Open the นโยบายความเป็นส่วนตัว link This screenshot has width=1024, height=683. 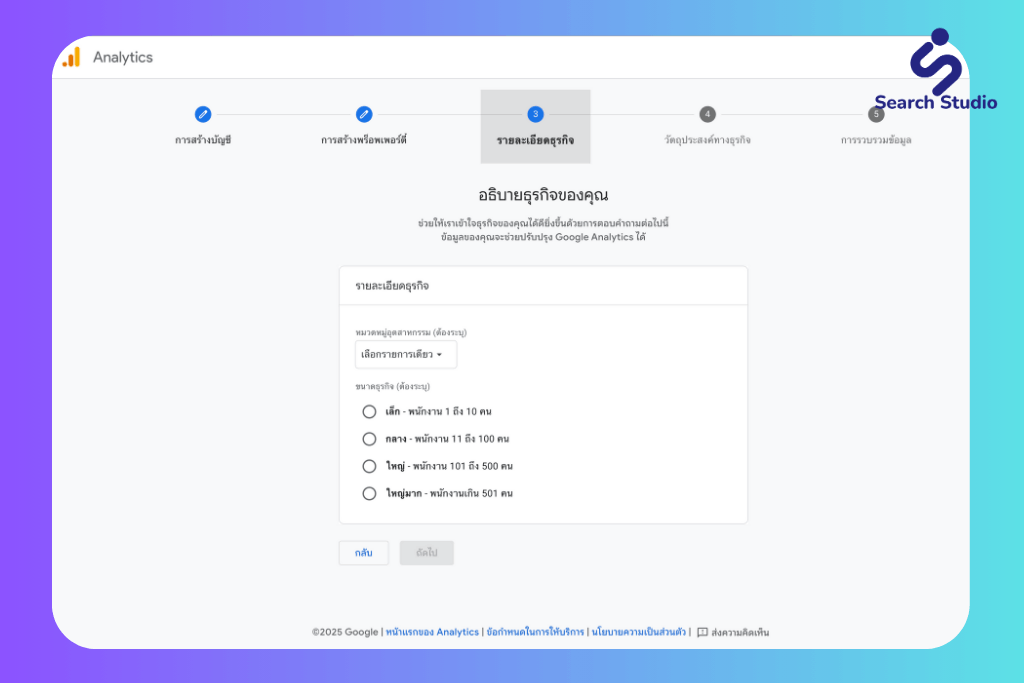click(x=638, y=632)
